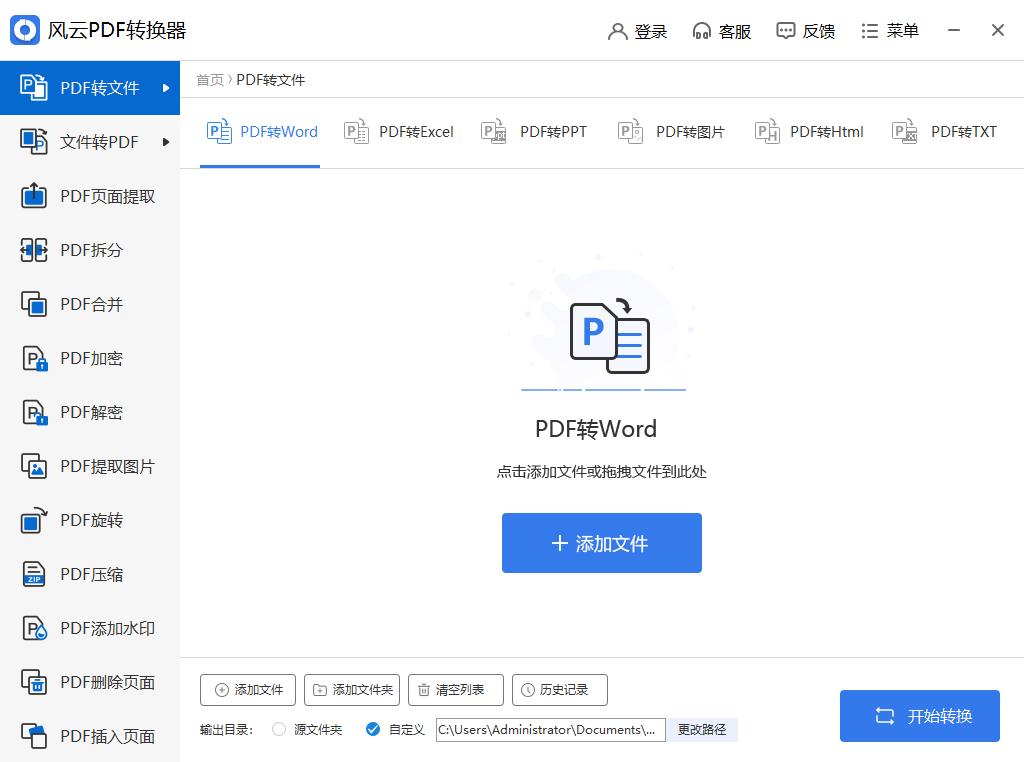Open the PDF添加水印 tool
1024x762 pixels.
click(x=90, y=628)
